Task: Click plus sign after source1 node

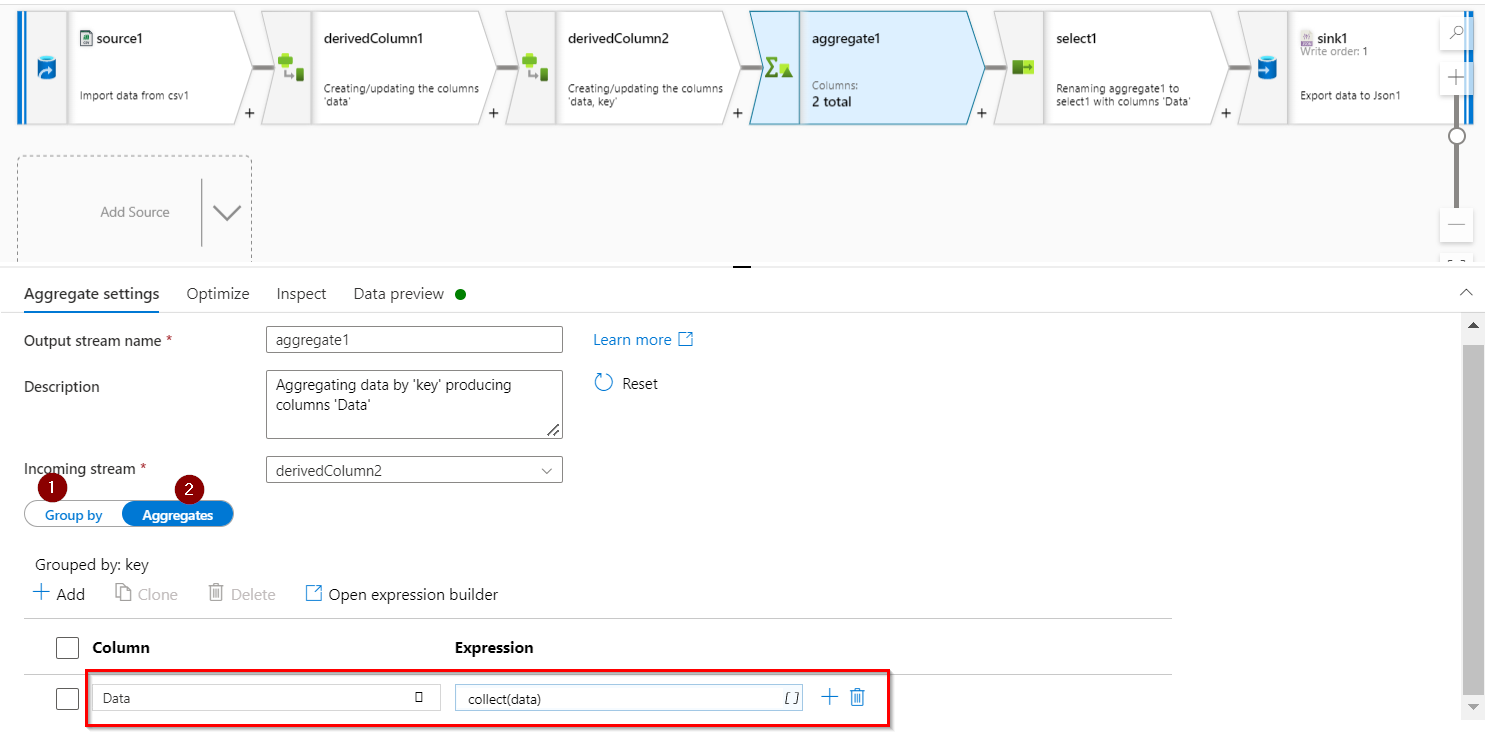Action: (x=249, y=113)
